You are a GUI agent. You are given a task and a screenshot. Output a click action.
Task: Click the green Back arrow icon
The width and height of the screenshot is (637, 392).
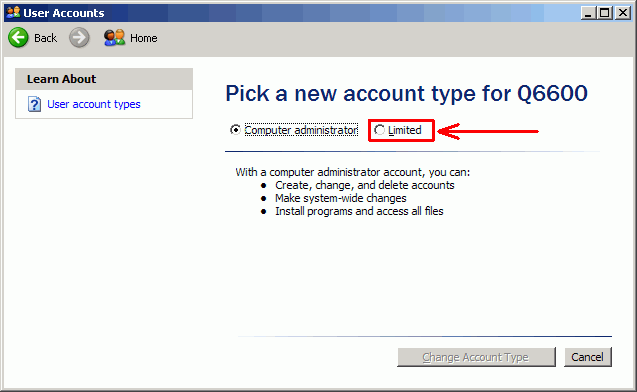18,38
